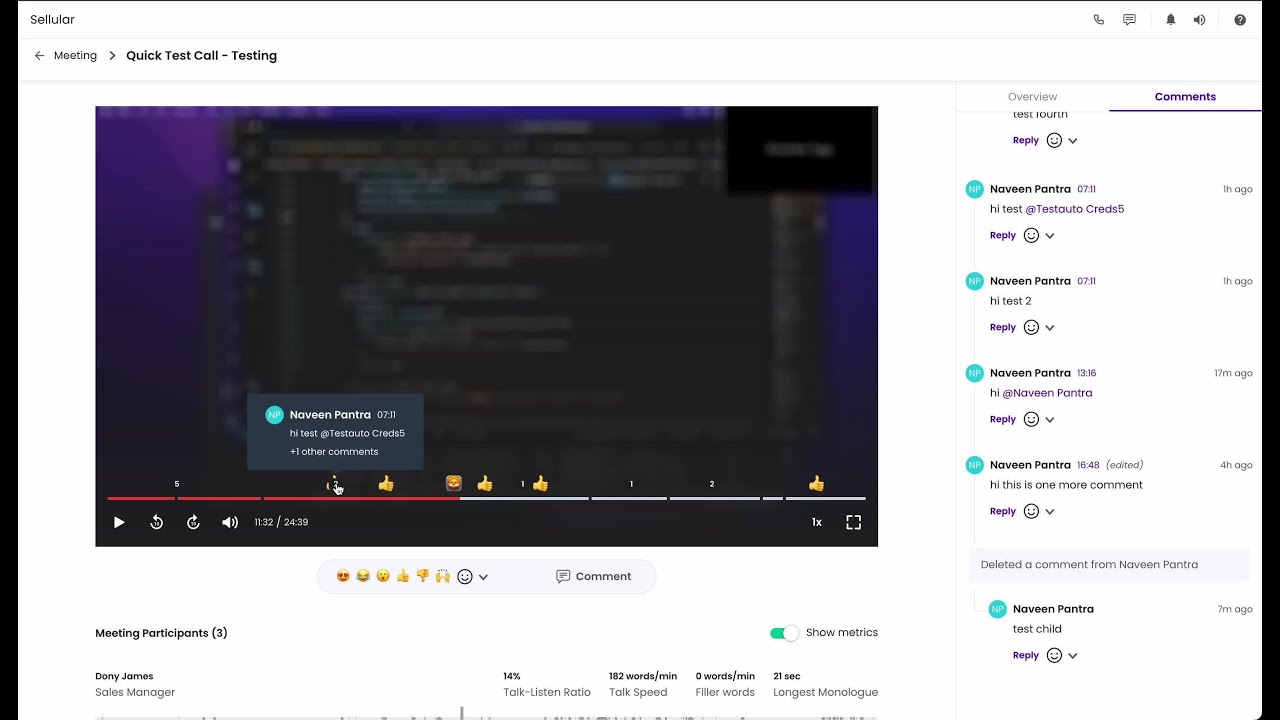Navigate to the Meeting breadcrumb
1280x720 pixels.
click(75, 56)
